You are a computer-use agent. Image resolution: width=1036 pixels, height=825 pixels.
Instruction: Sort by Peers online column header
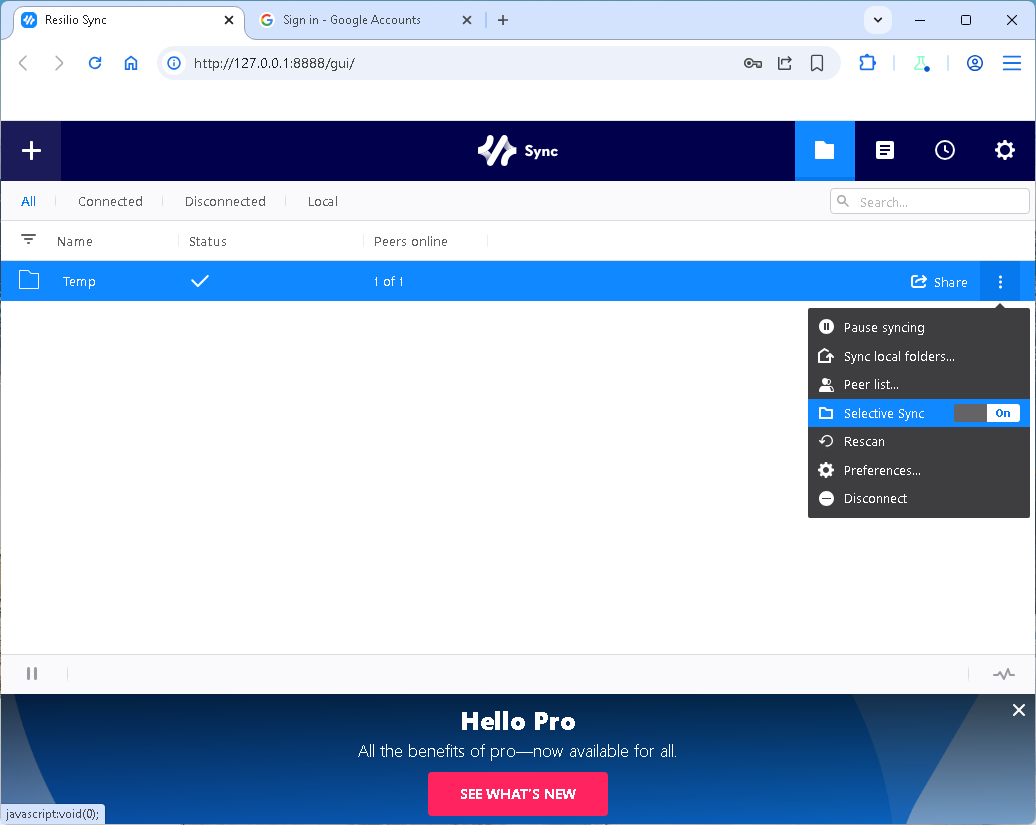(x=410, y=242)
